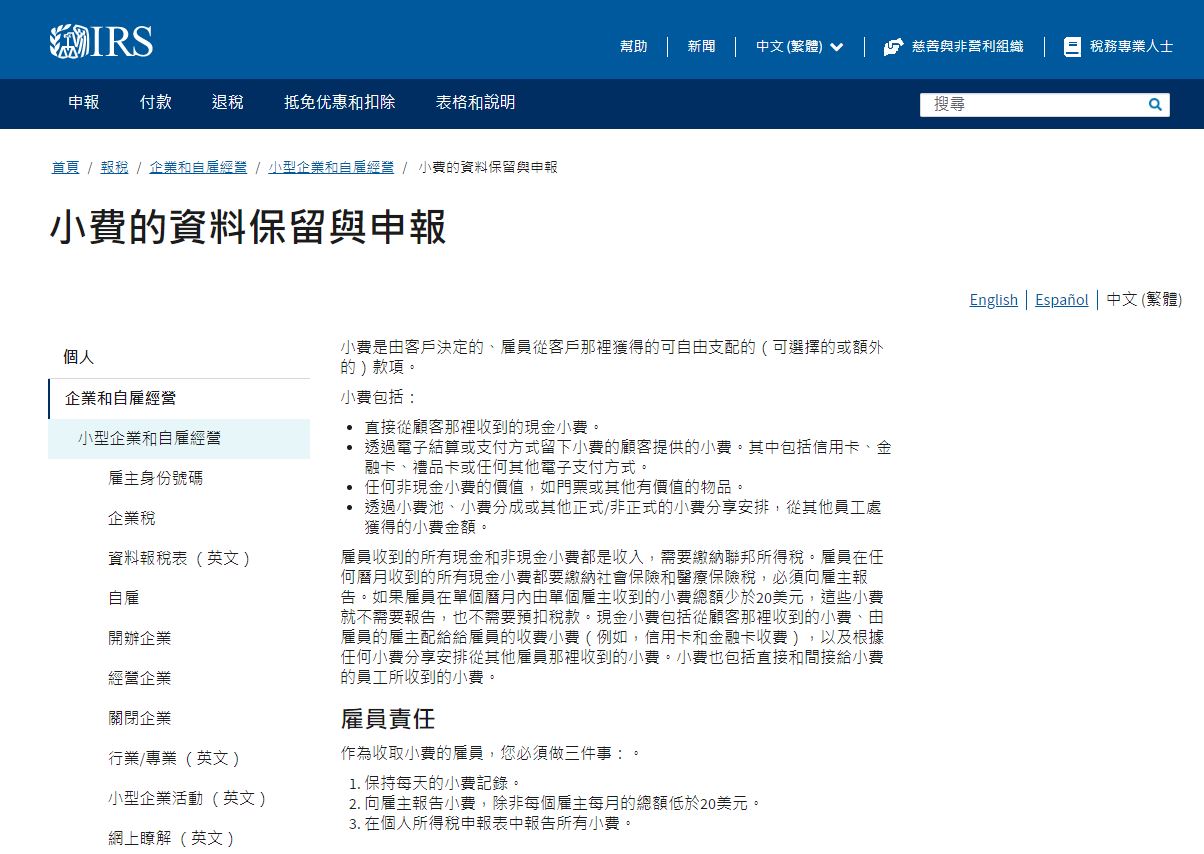Open 新聞 link in header

(x=701, y=47)
